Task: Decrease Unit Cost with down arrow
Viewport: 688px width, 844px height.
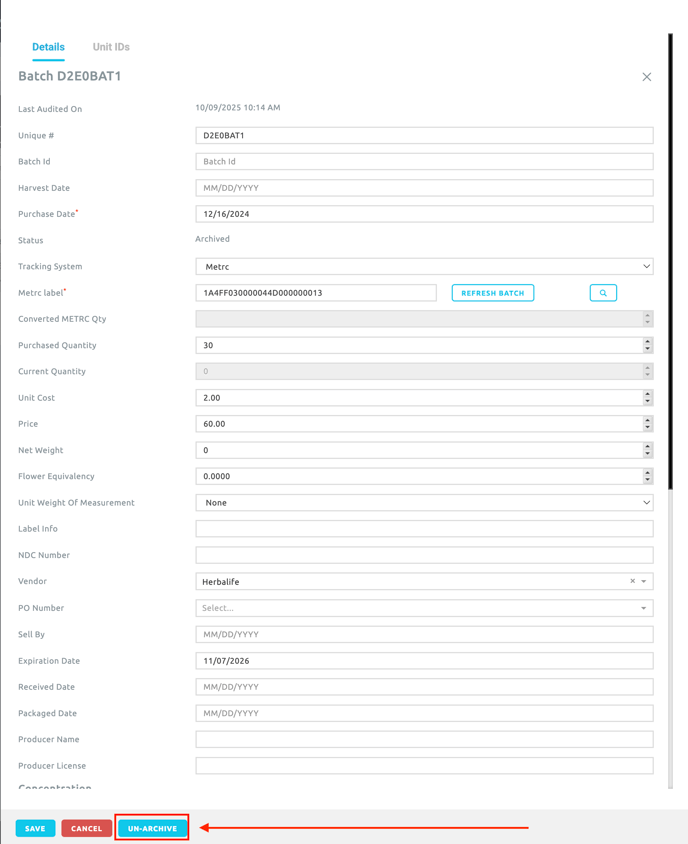Action: (647, 401)
